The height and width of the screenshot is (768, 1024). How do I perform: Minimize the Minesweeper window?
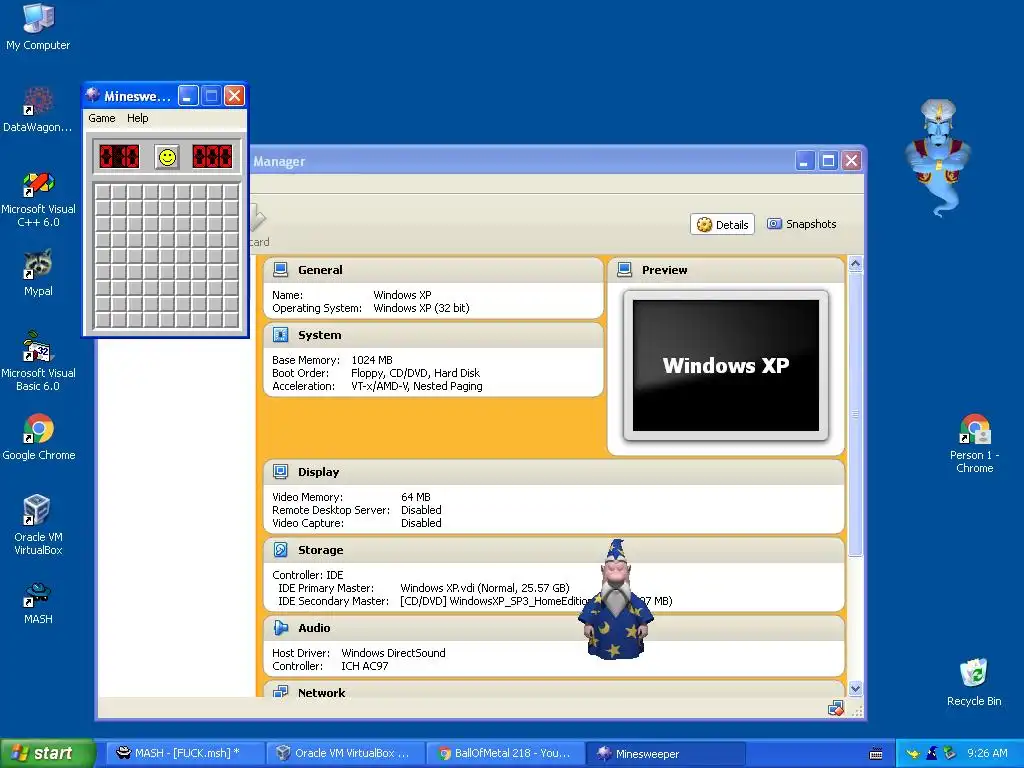[188, 96]
